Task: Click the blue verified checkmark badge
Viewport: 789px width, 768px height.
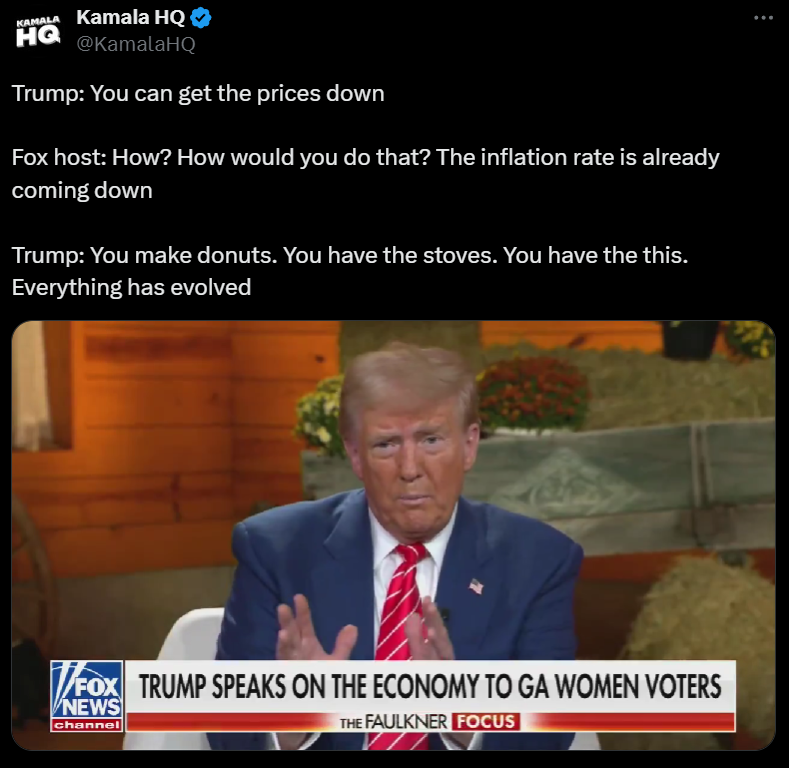Action: click(201, 18)
